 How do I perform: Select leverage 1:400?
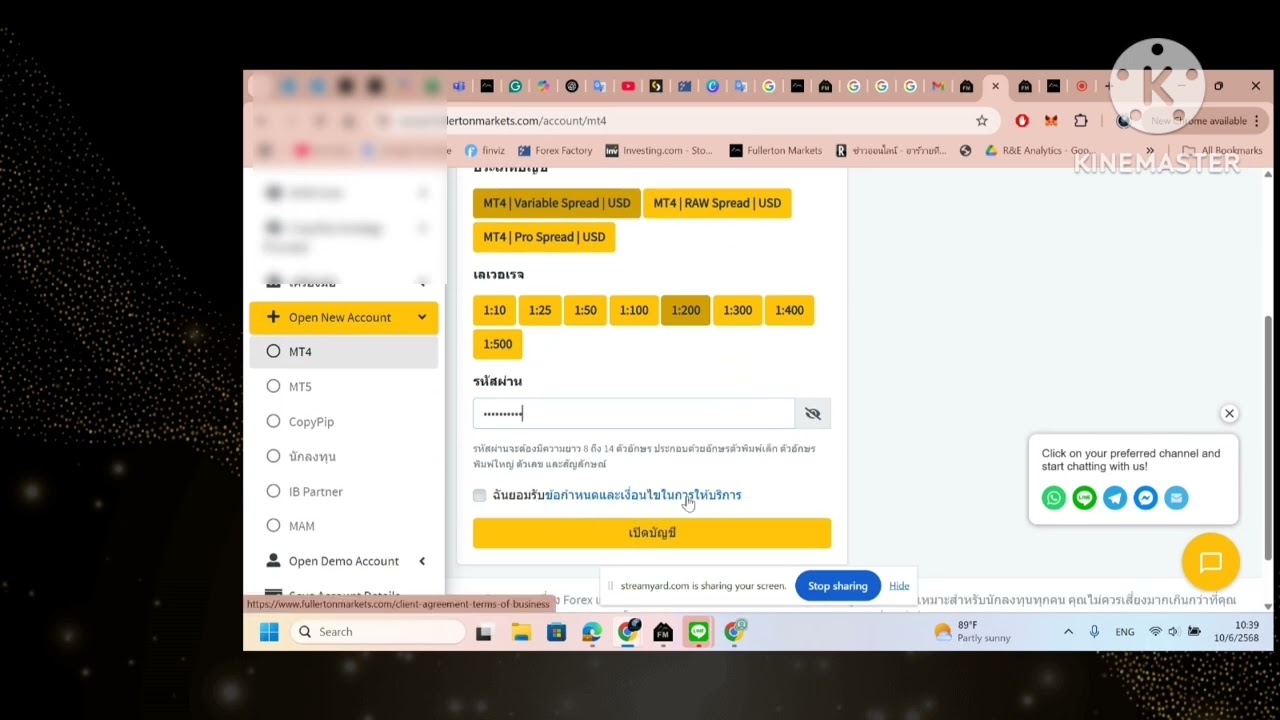coord(789,310)
